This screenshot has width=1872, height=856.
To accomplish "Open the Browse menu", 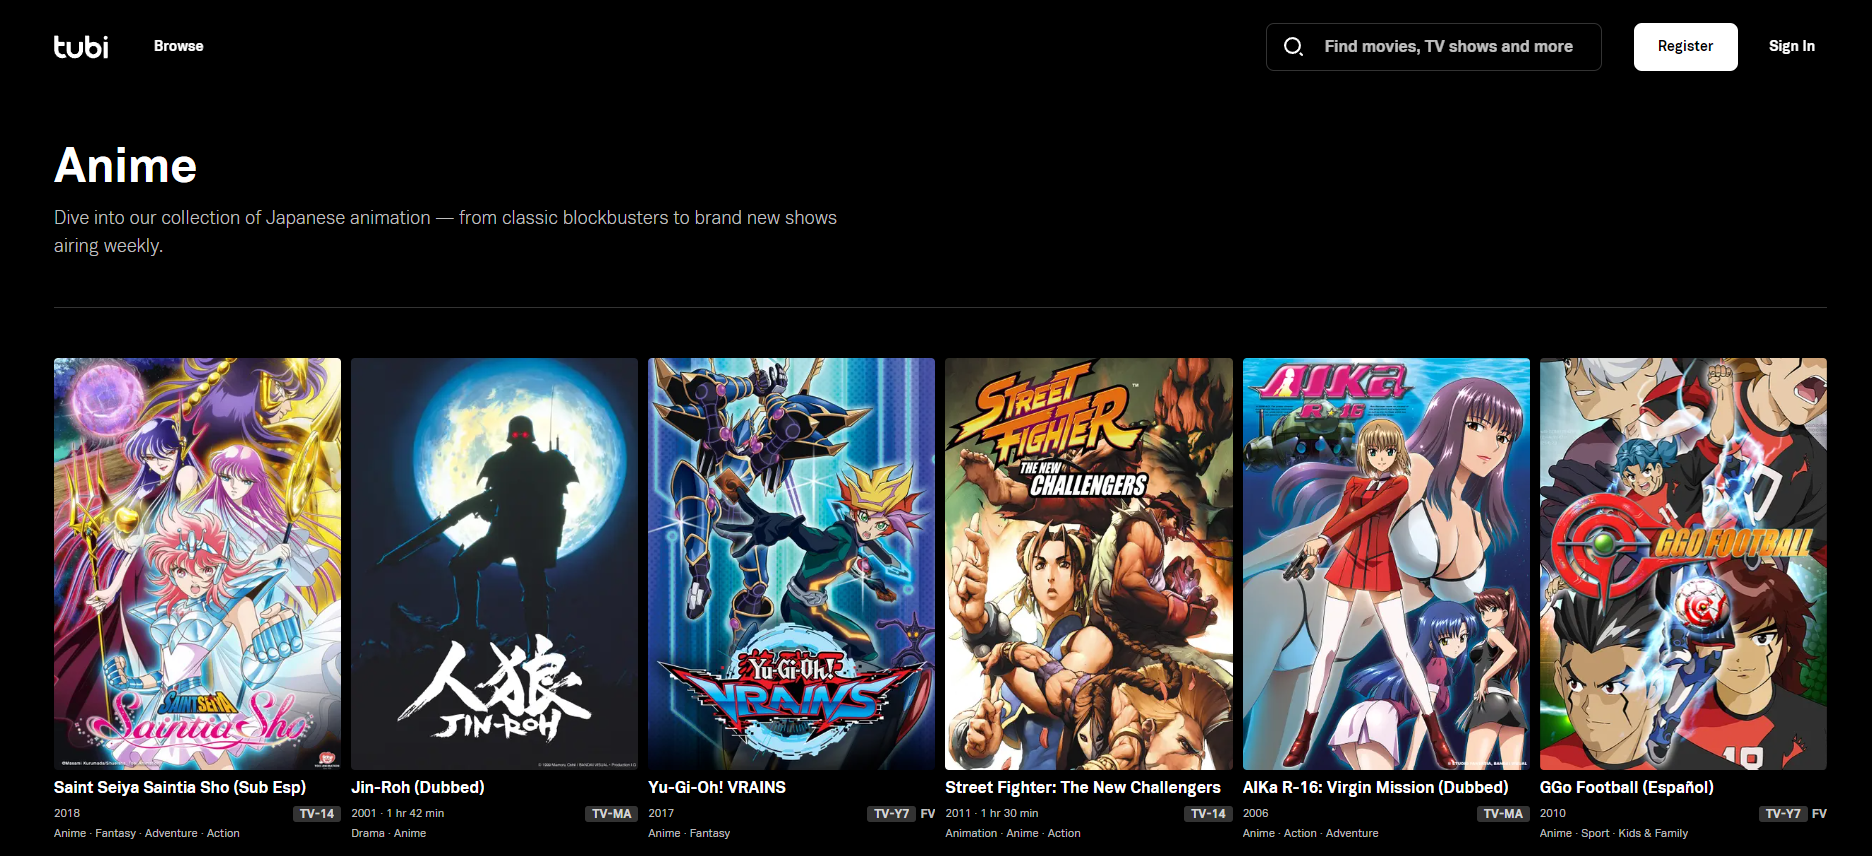I will pos(178,46).
